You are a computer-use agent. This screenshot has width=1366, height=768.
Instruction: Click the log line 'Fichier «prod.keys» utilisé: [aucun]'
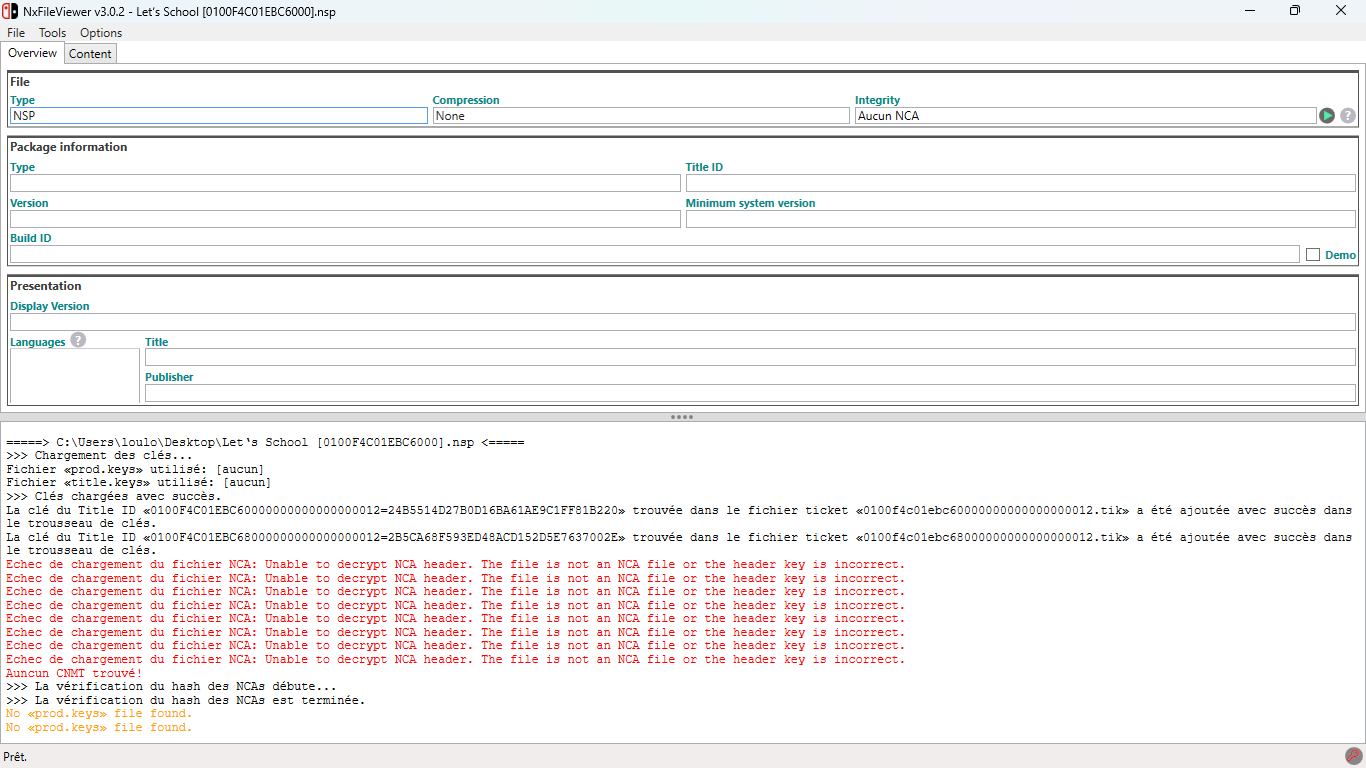(x=135, y=469)
